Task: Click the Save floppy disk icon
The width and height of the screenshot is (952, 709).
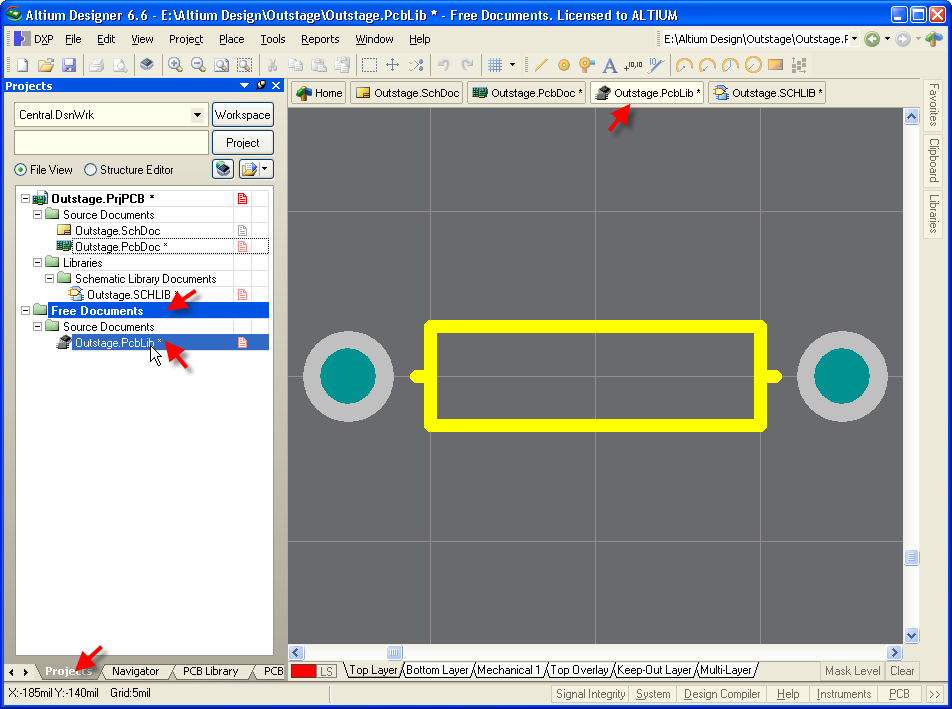Action: [x=69, y=65]
